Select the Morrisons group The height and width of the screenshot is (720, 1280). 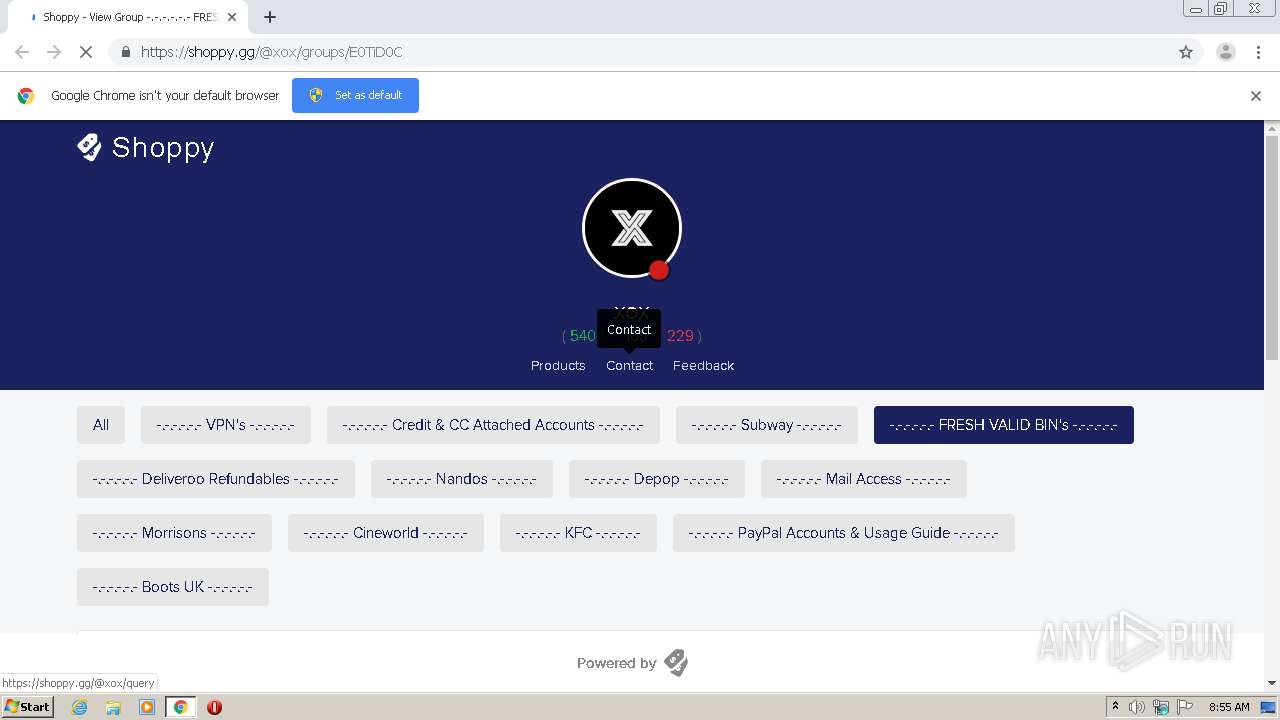(174, 533)
